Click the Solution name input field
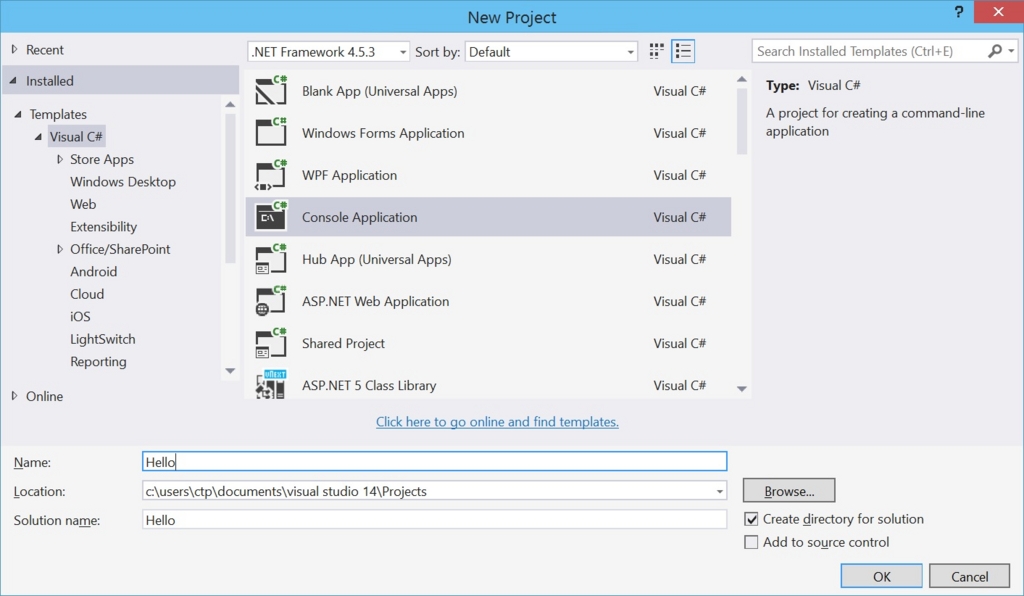 click(434, 520)
